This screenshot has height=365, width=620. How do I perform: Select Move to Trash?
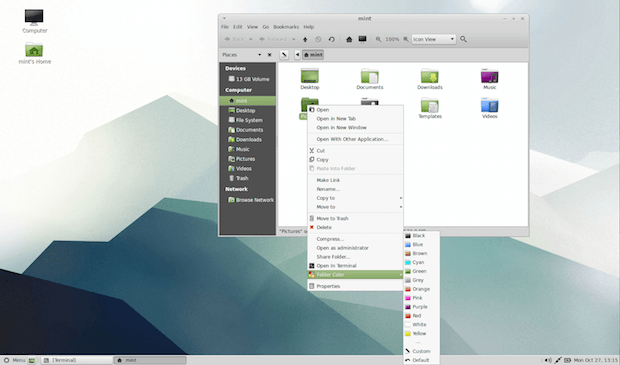355,218
